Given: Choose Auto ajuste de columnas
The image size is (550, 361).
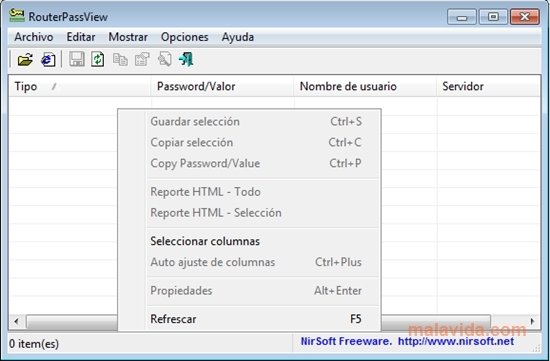Looking at the screenshot, I should pyautogui.click(x=250, y=262).
